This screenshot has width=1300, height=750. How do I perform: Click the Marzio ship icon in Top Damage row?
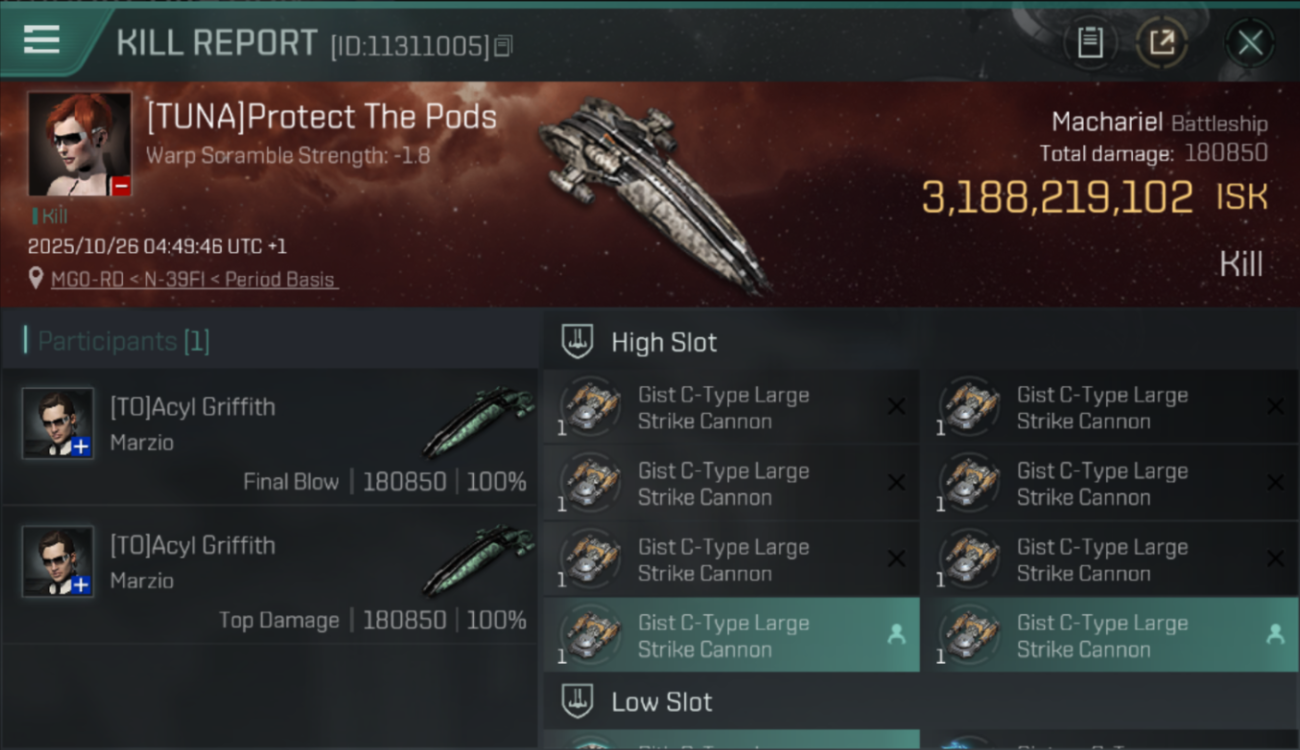pyautogui.click(x=480, y=560)
